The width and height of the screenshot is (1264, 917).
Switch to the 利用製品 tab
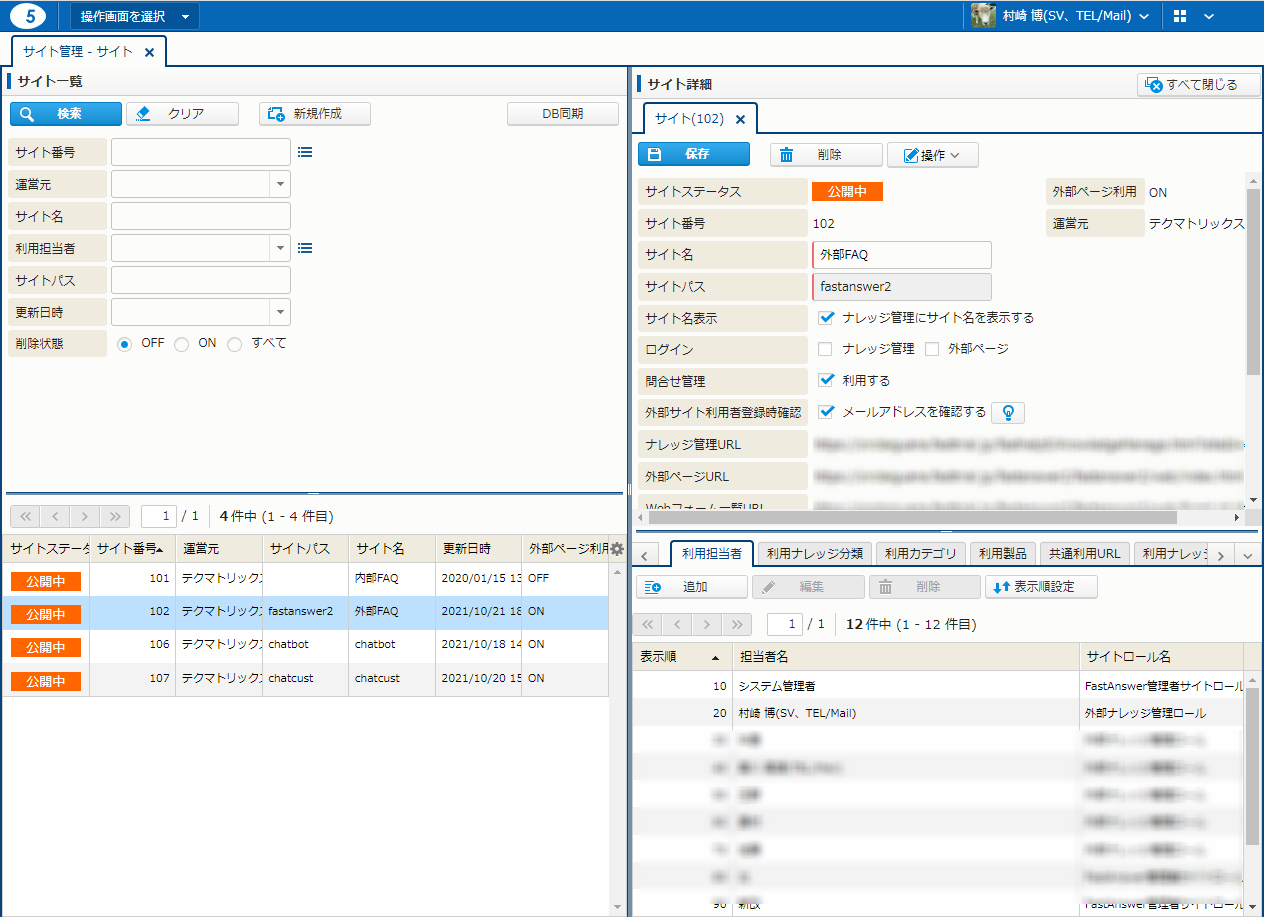click(1002, 553)
